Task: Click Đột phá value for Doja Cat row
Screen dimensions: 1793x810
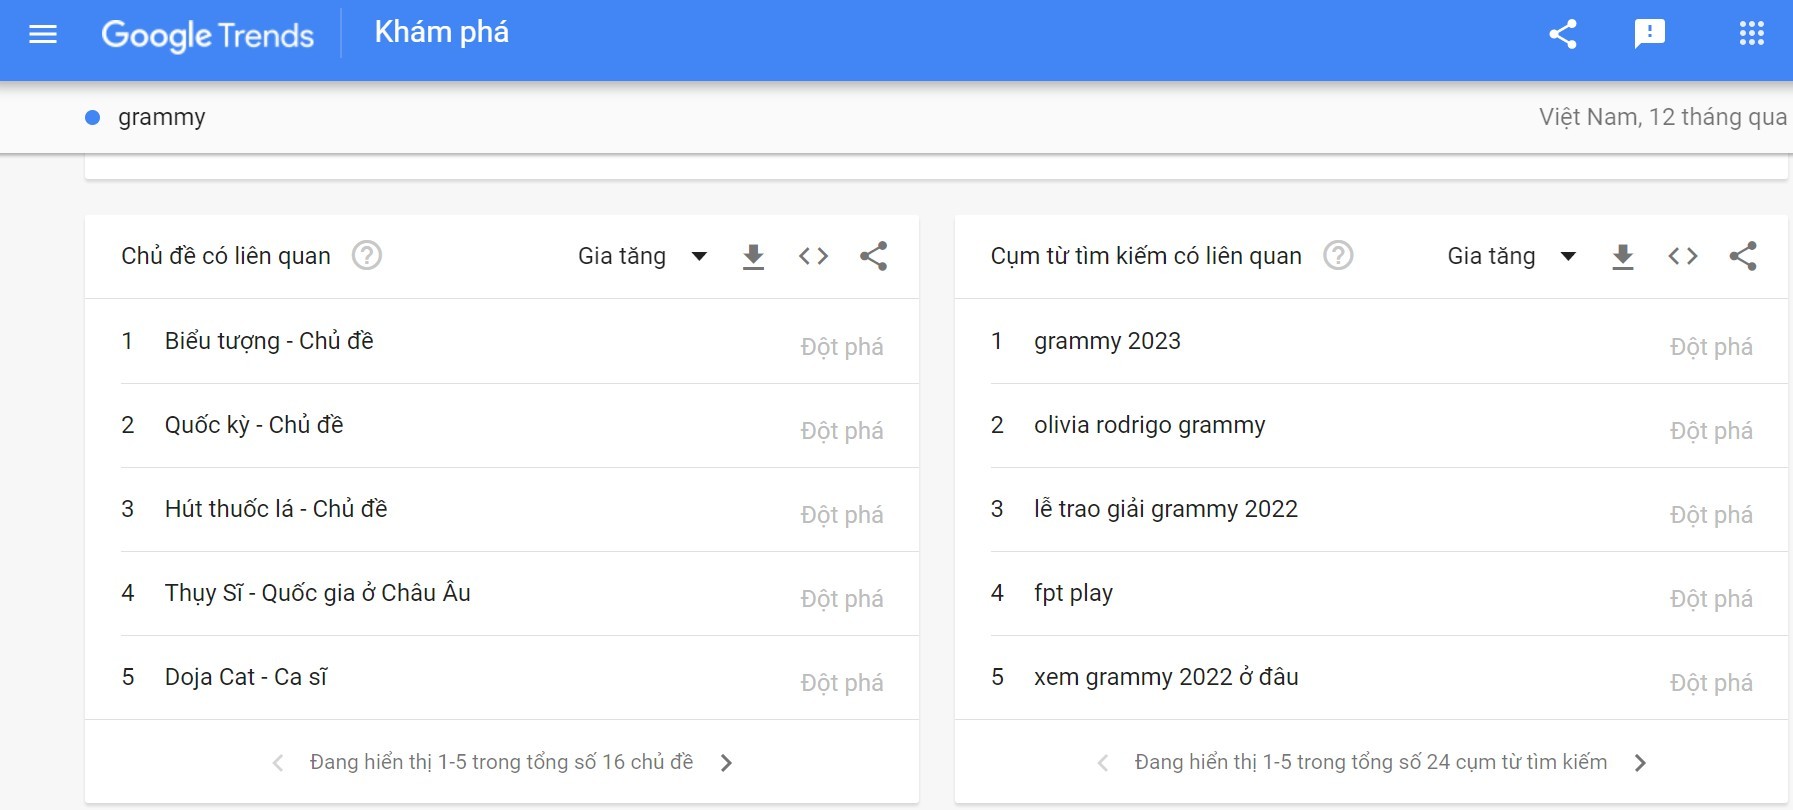Action: pos(842,683)
